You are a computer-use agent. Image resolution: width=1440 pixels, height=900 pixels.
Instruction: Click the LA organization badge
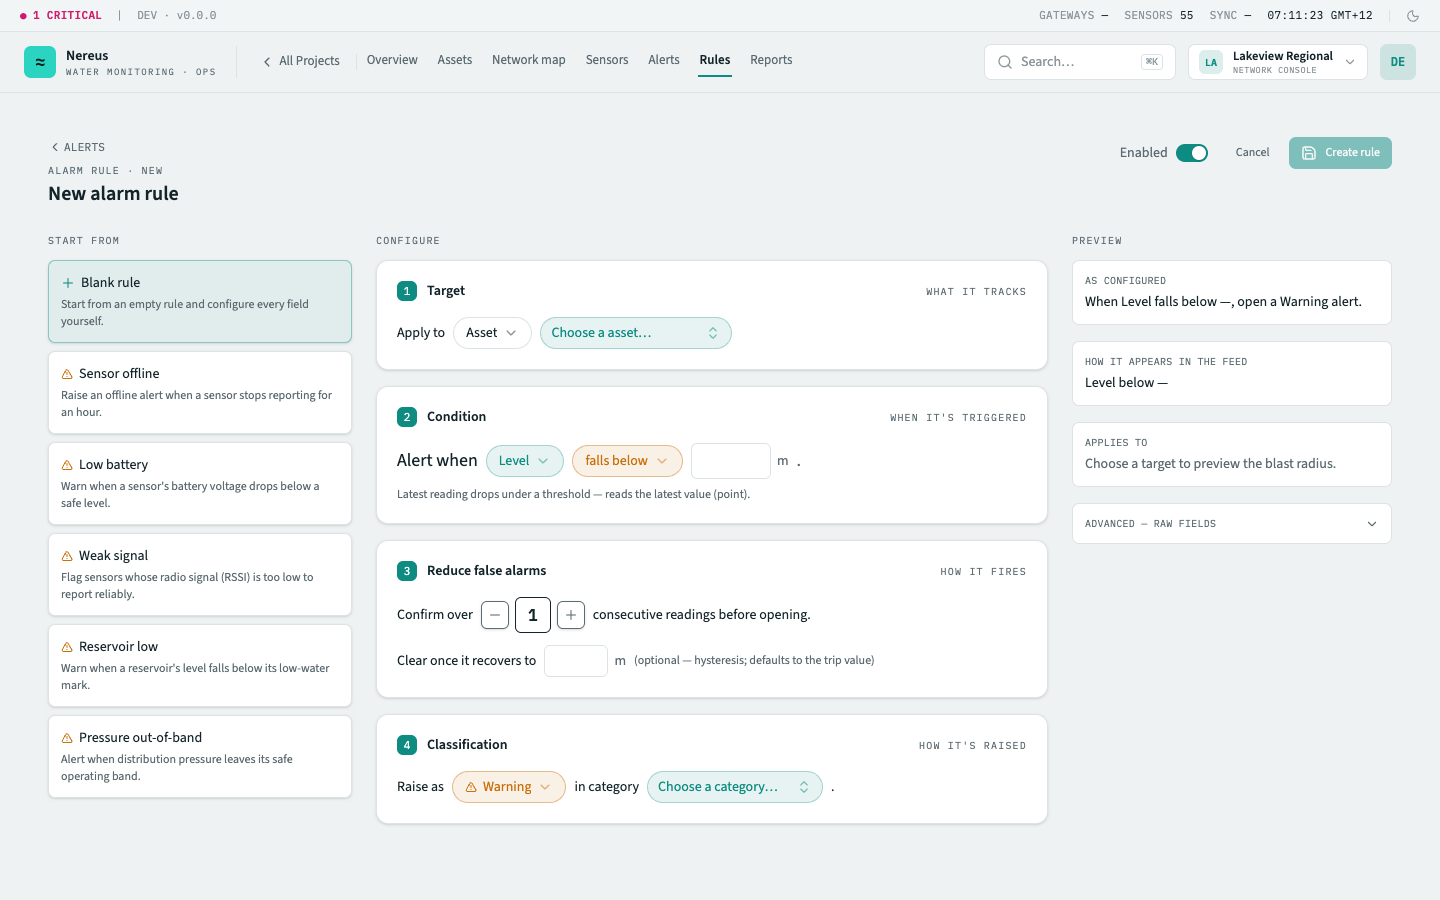click(x=1211, y=62)
